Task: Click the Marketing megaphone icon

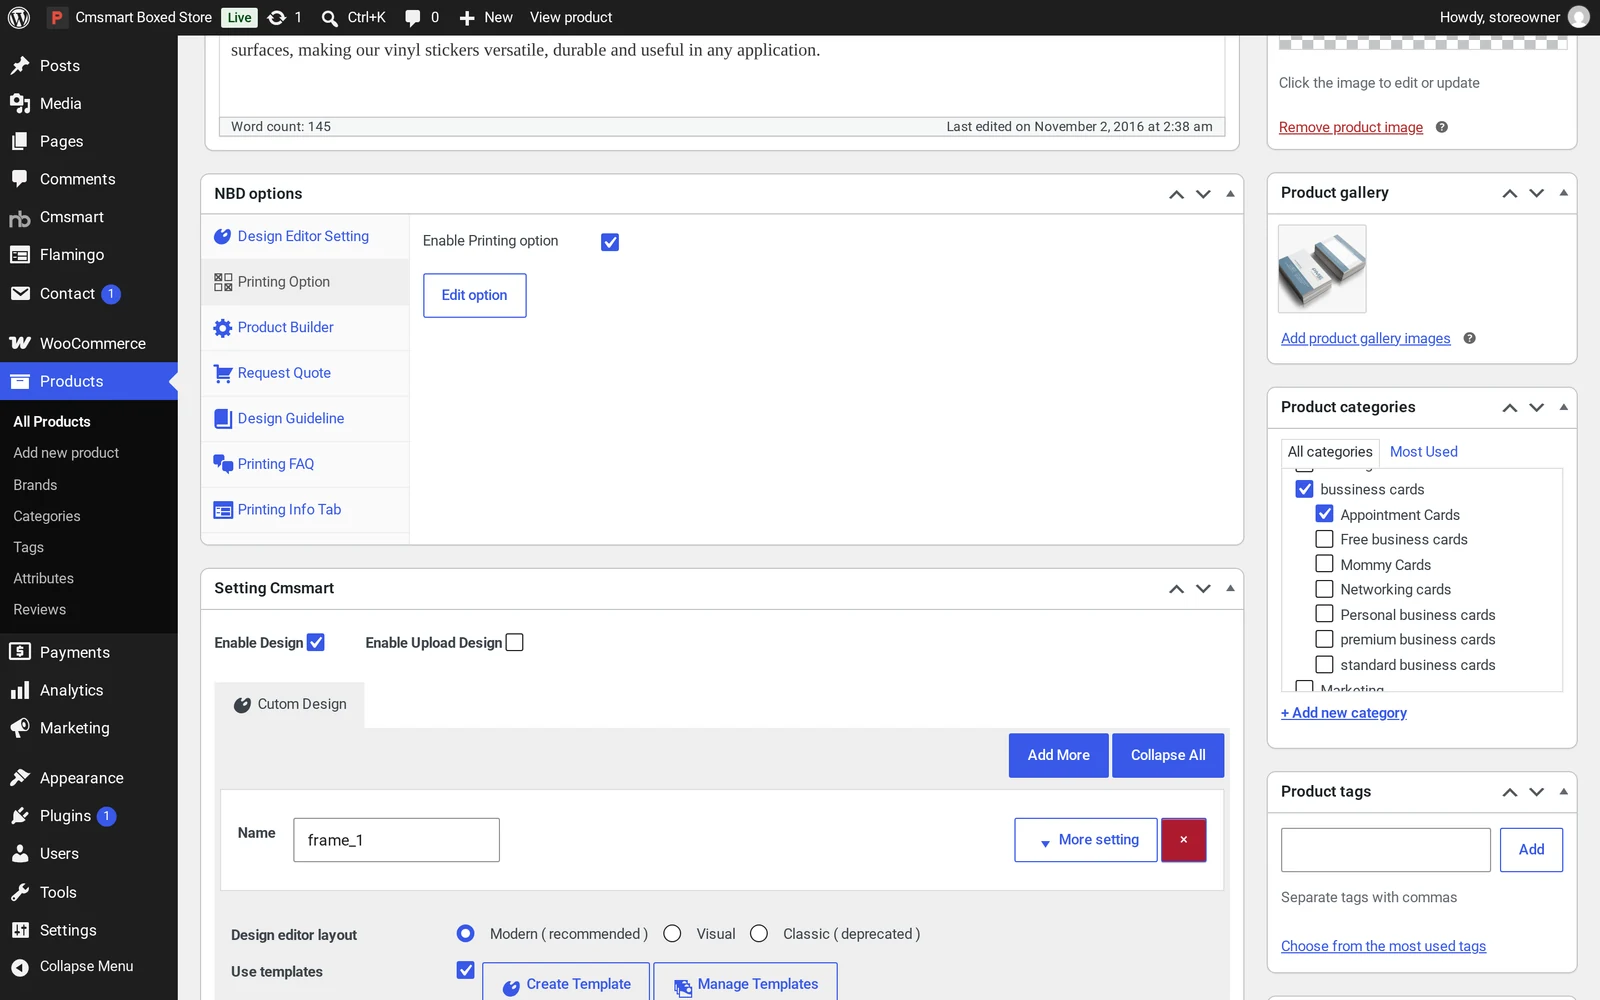Action: [20, 728]
